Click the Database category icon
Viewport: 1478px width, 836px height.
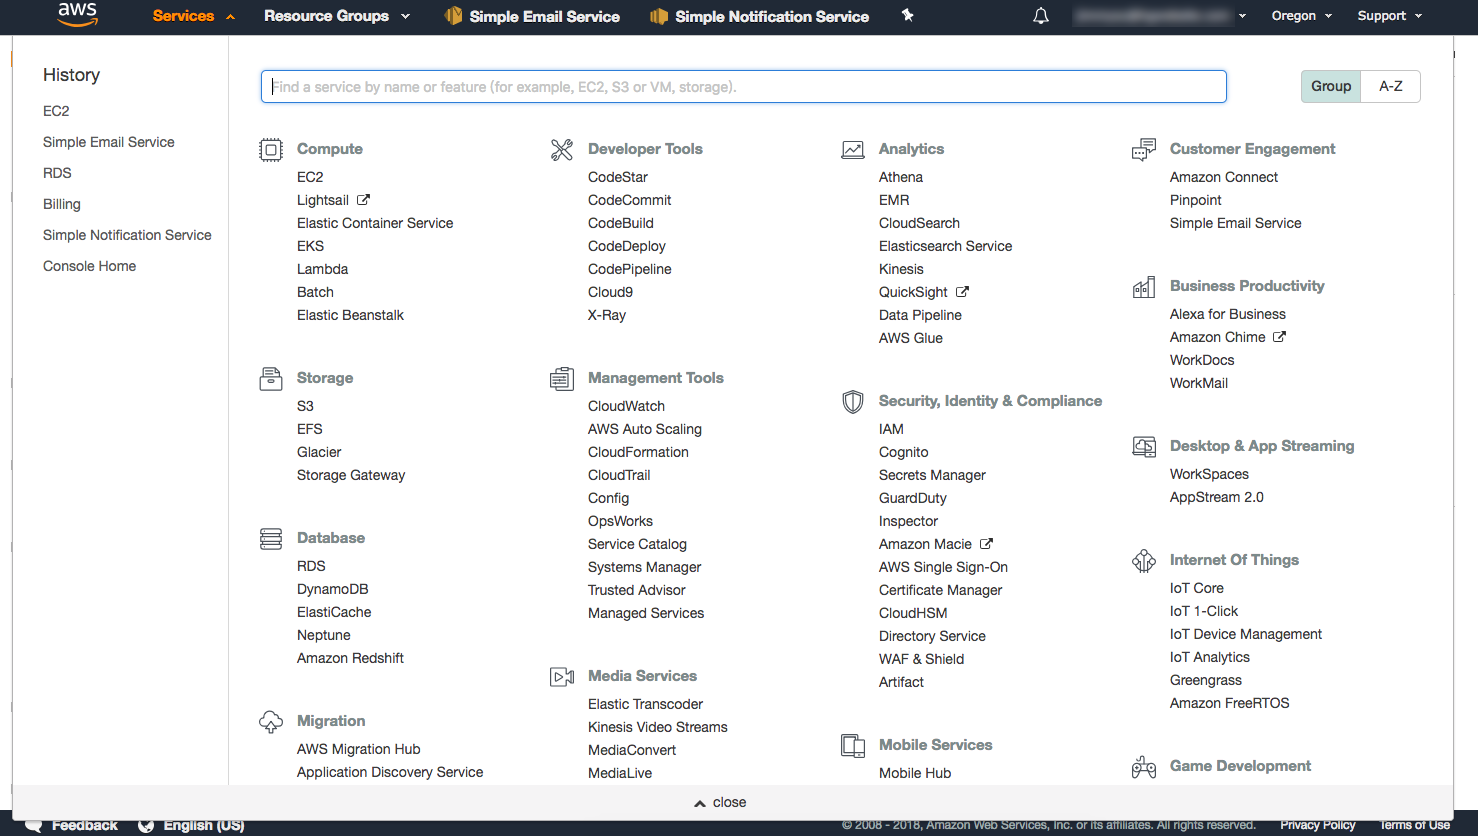tap(270, 539)
